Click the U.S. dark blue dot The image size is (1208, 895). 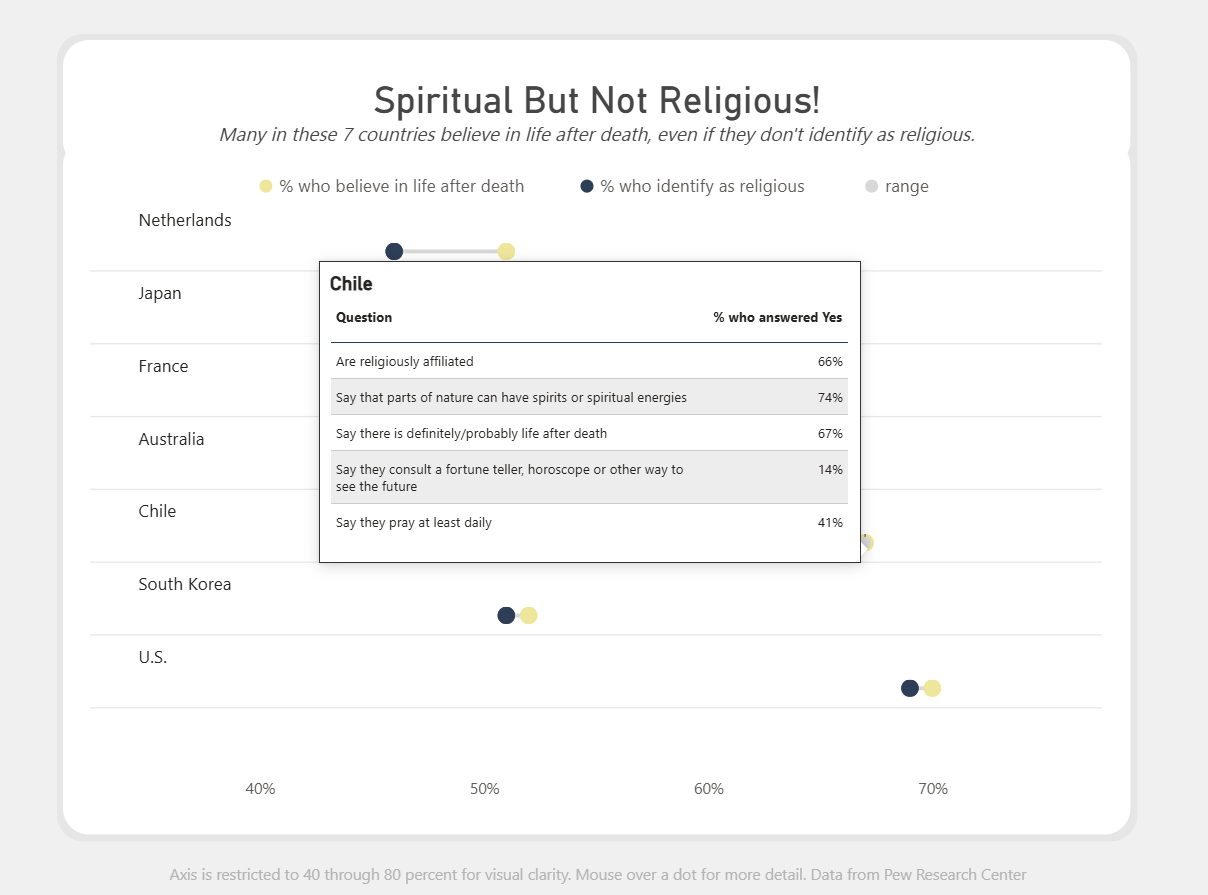pos(910,688)
